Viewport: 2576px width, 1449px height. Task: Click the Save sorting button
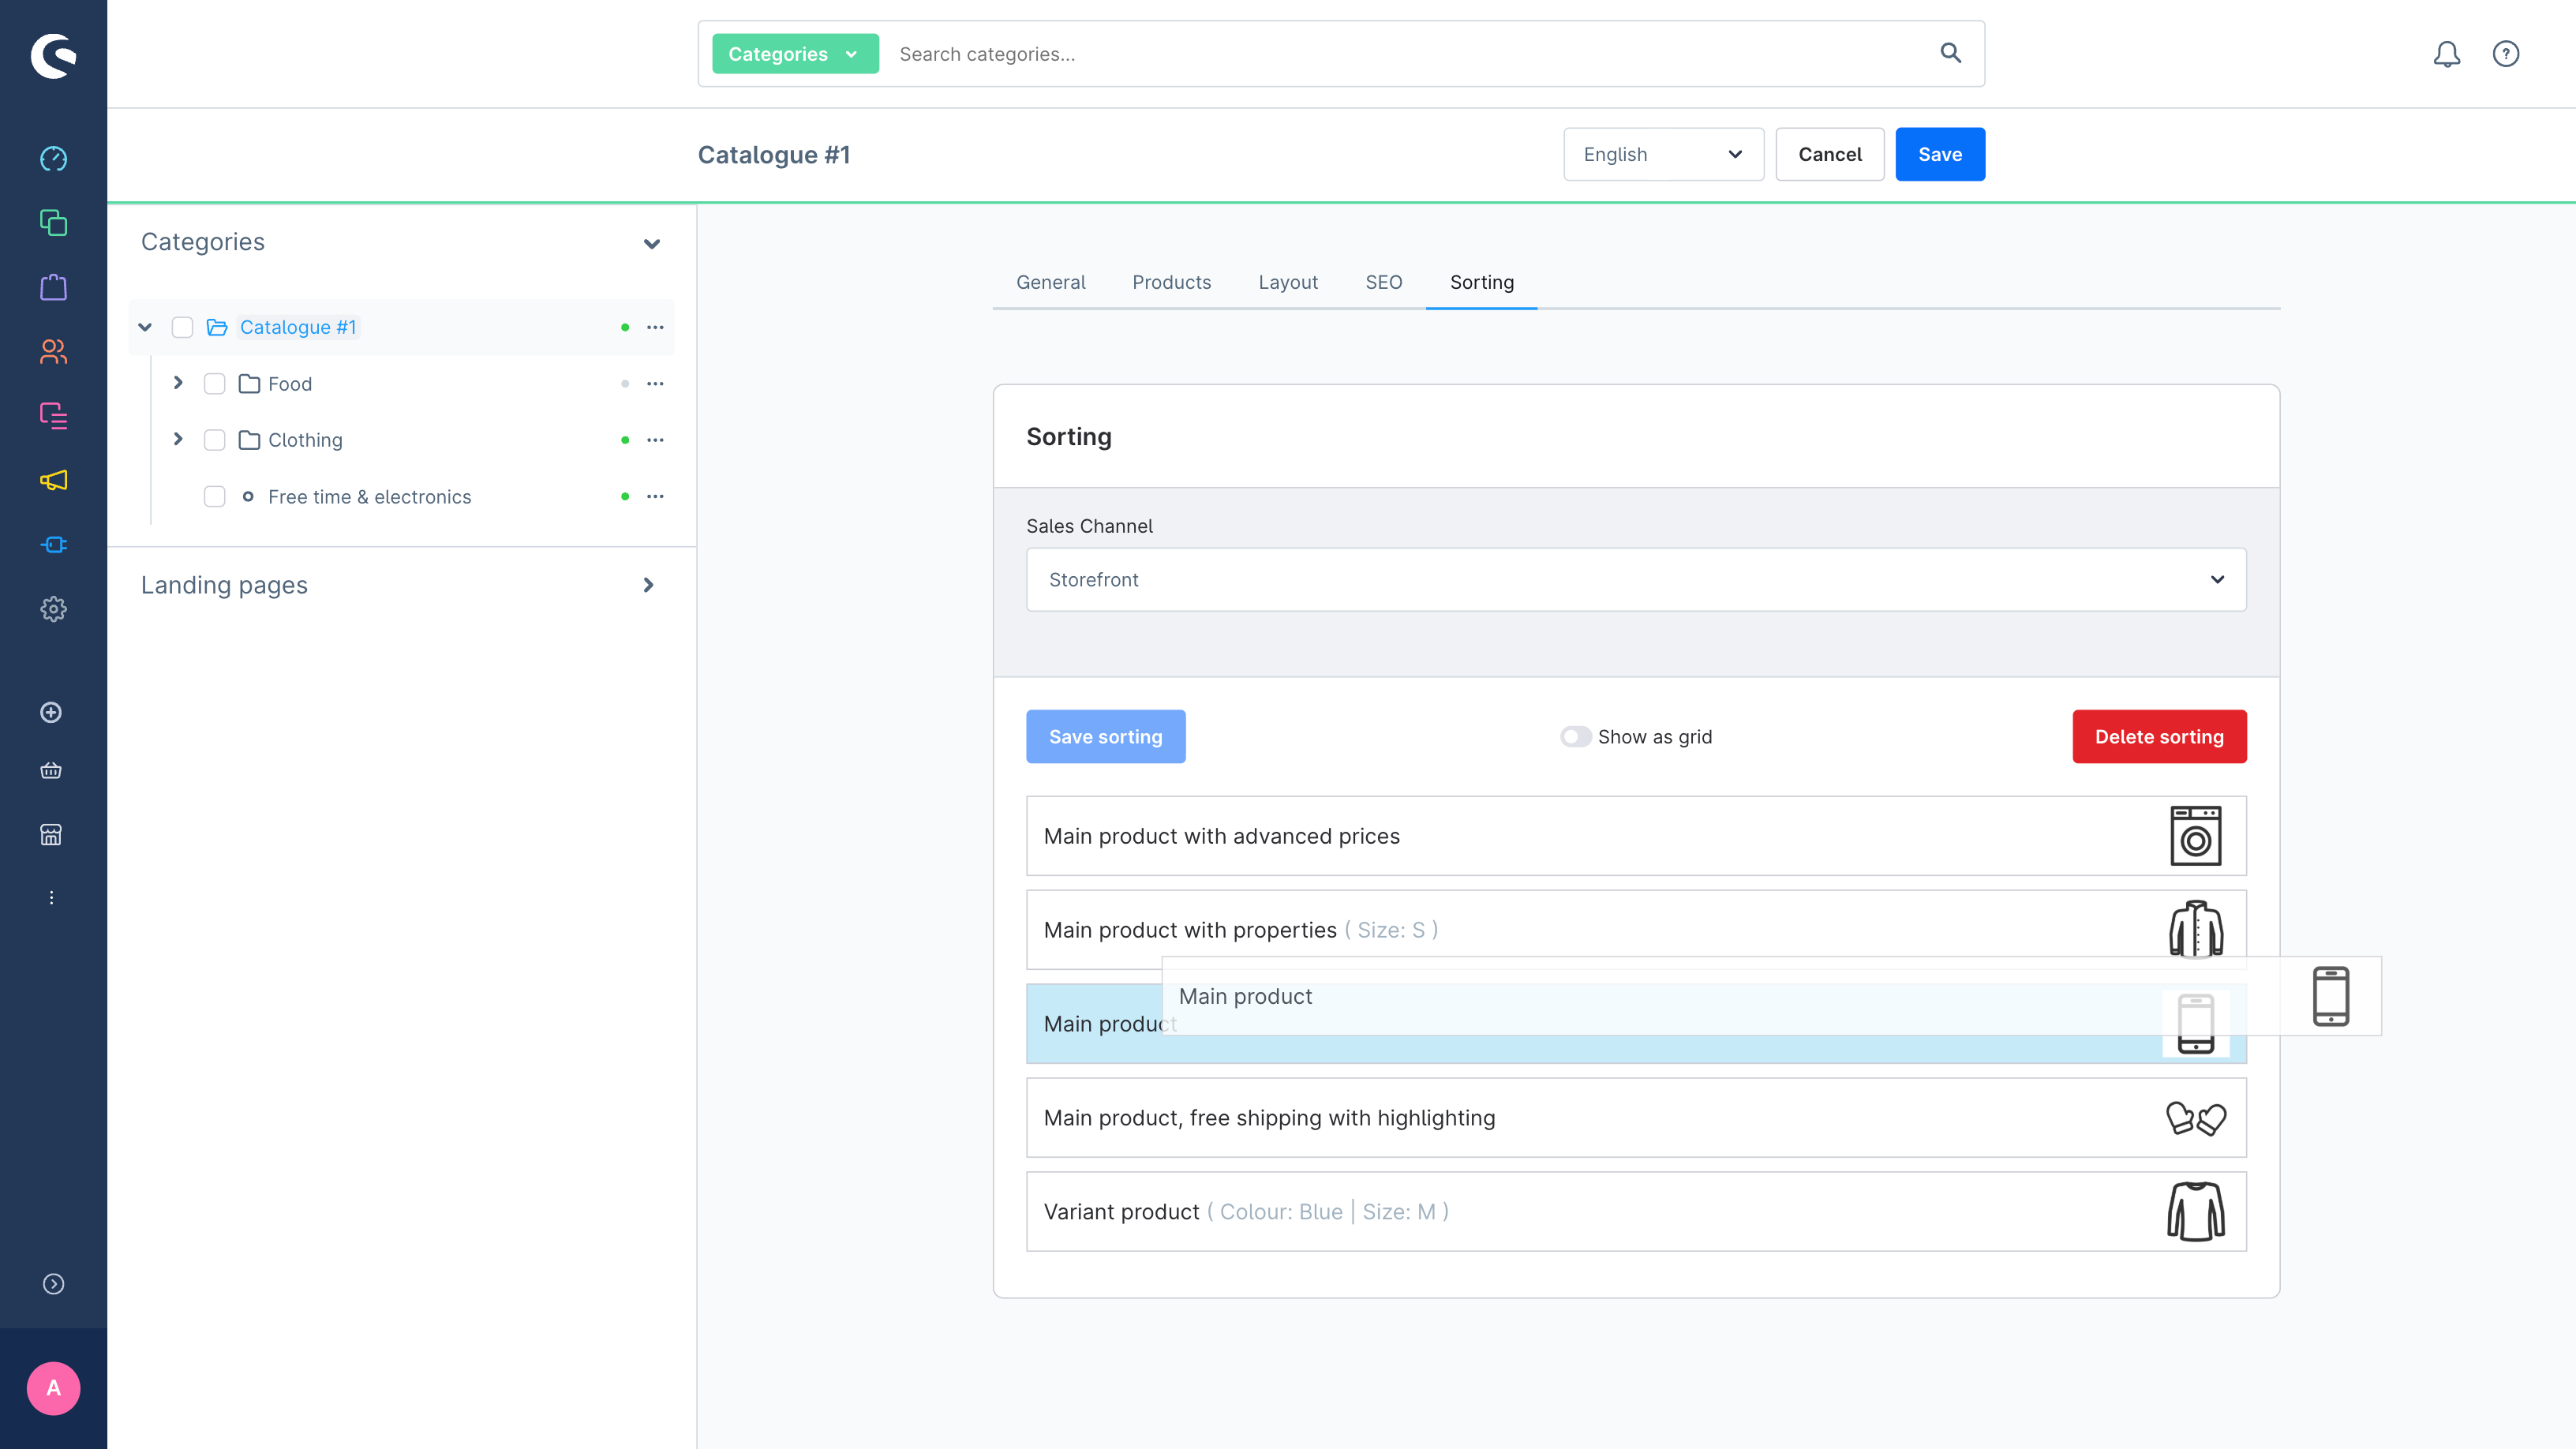[1105, 737]
